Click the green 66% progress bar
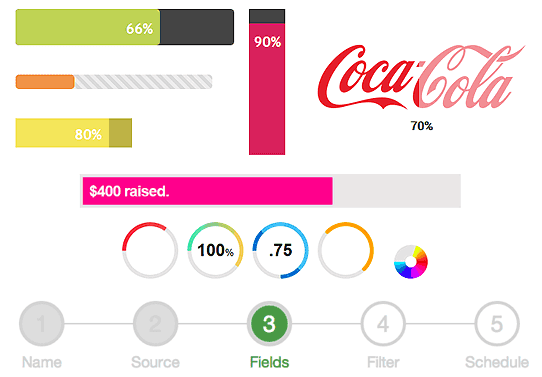 [124, 27]
